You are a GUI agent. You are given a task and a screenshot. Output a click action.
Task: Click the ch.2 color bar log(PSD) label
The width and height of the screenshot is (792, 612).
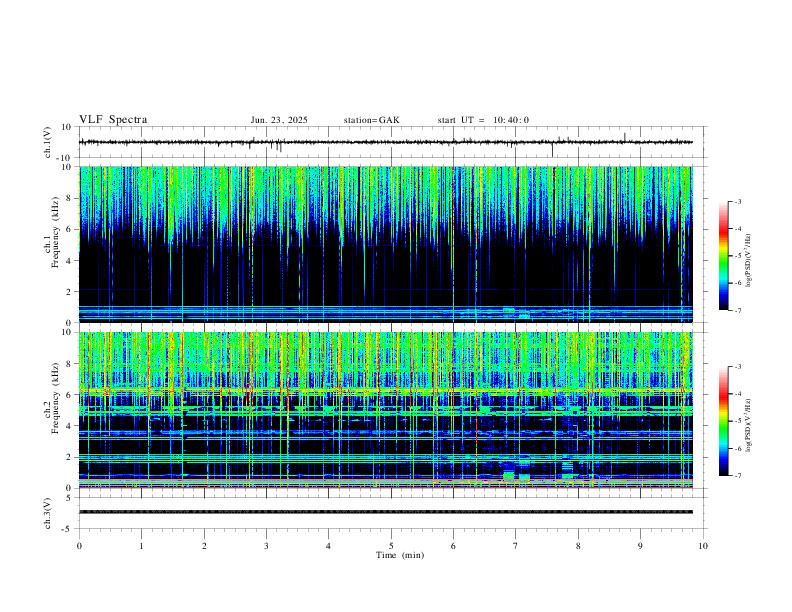point(749,426)
